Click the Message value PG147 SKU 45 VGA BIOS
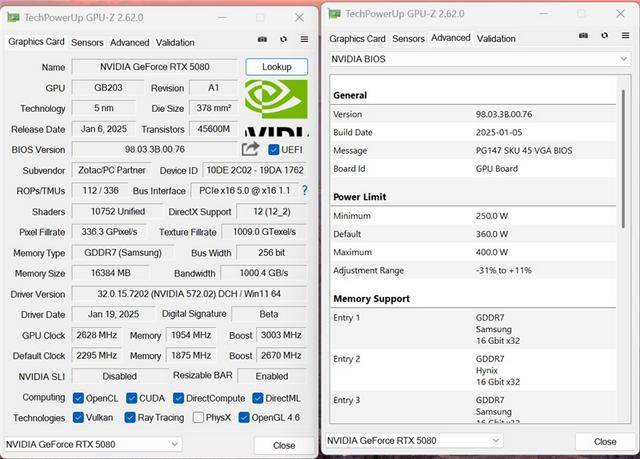The height and width of the screenshot is (459, 640). click(x=524, y=151)
